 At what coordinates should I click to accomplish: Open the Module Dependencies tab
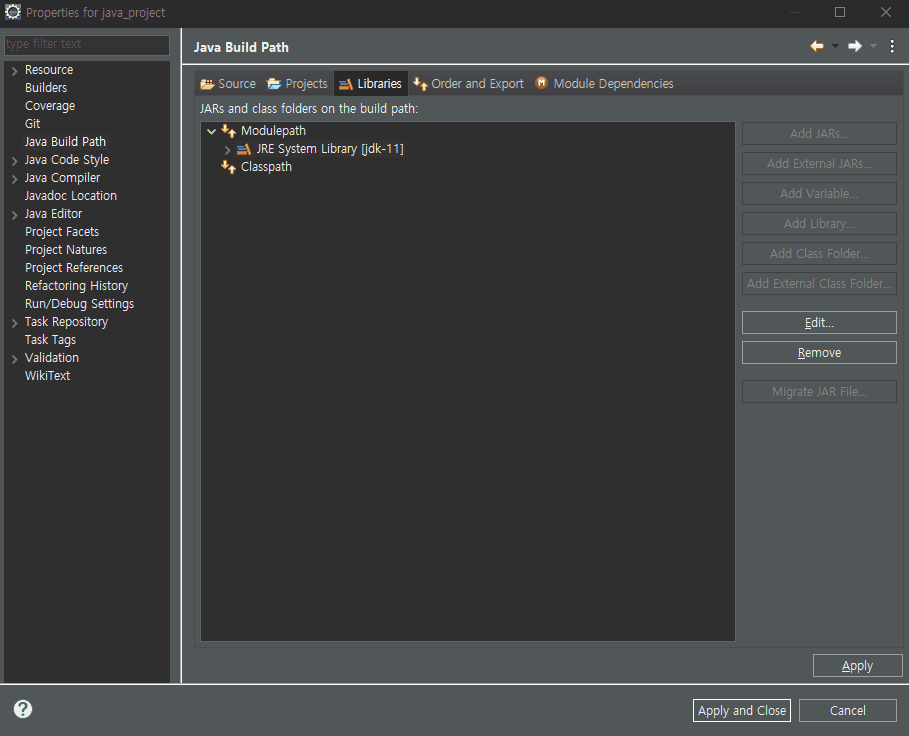pos(605,83)
